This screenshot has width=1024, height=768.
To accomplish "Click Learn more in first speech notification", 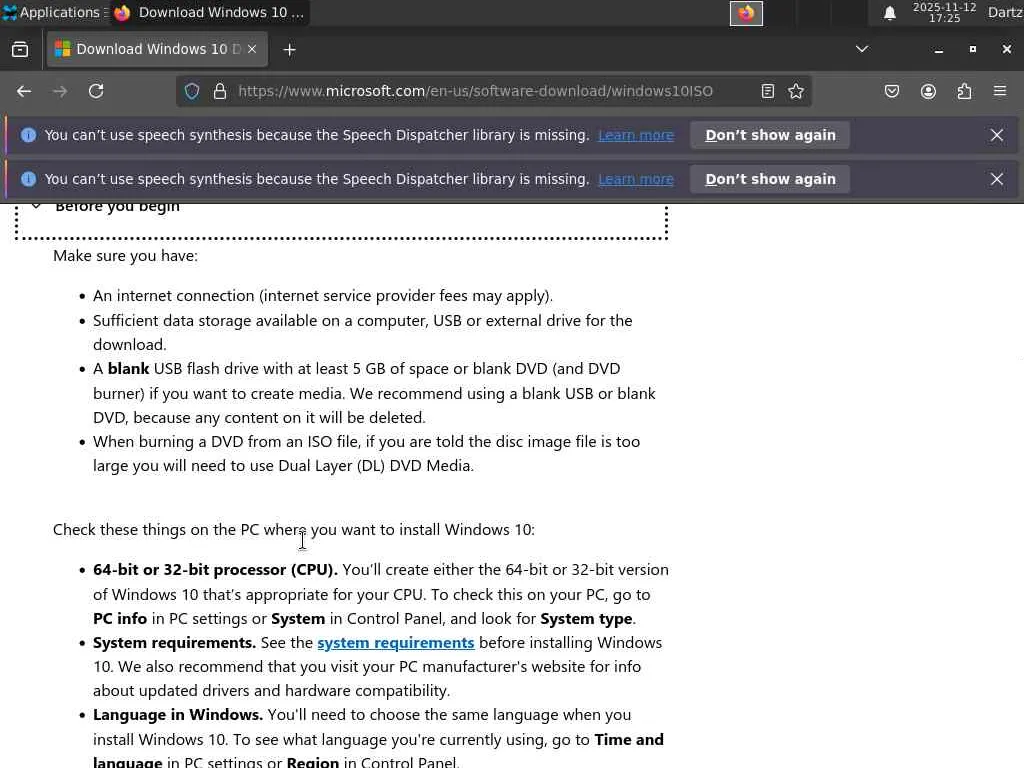I will [636, 135].
